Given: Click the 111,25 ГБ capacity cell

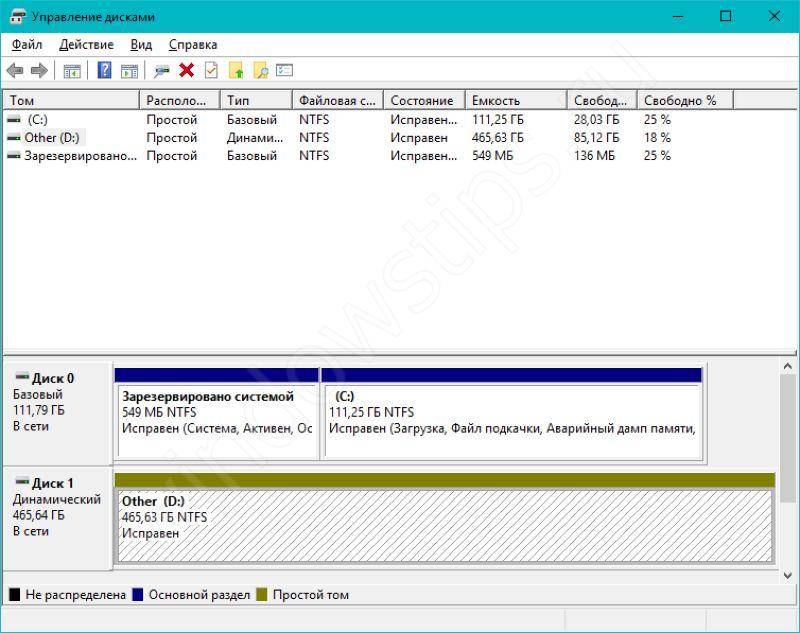Looking at the screenshot, I should (498, 119).
